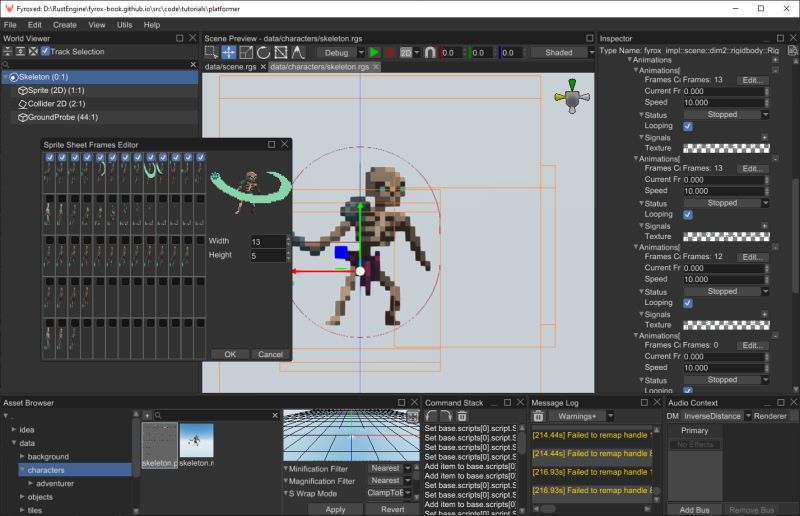Clear the World Viewer search filter
The width and height of the screenshot is (800, 516).
click(193, 64)
